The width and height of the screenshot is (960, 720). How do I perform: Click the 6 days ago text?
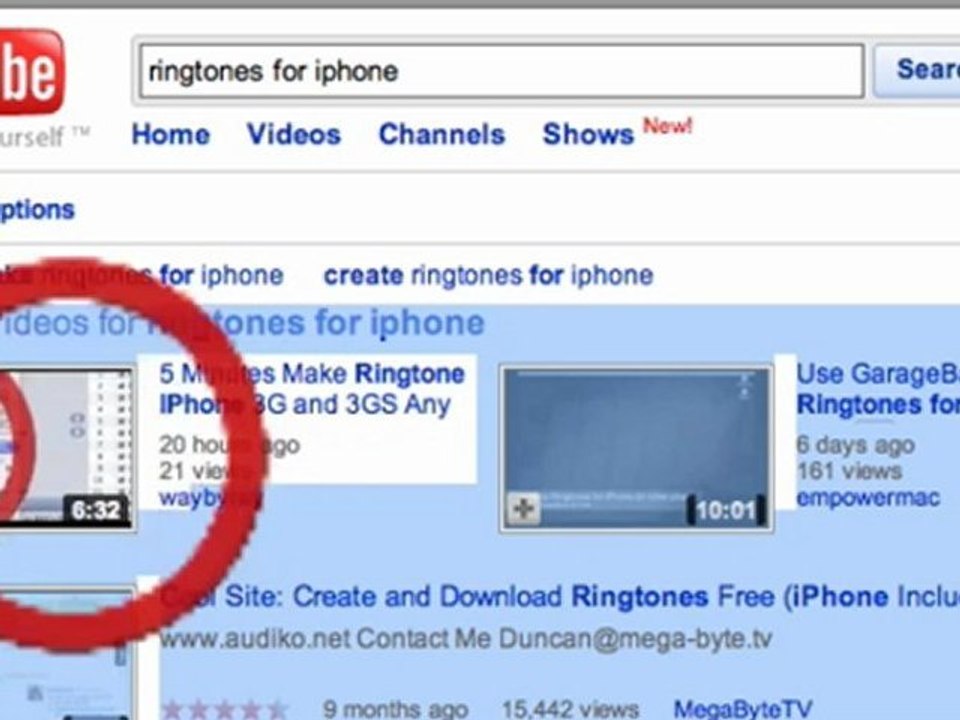[855, 445]
